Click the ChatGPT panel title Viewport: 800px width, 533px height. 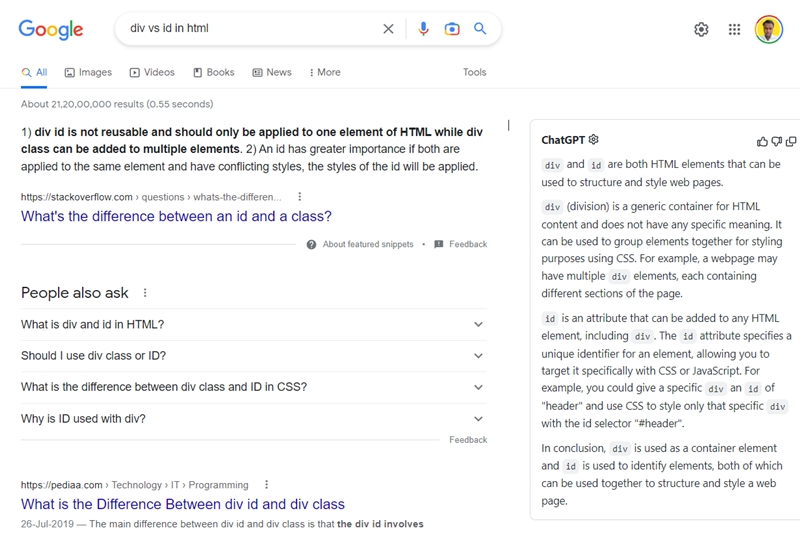[x=563, y=140]
